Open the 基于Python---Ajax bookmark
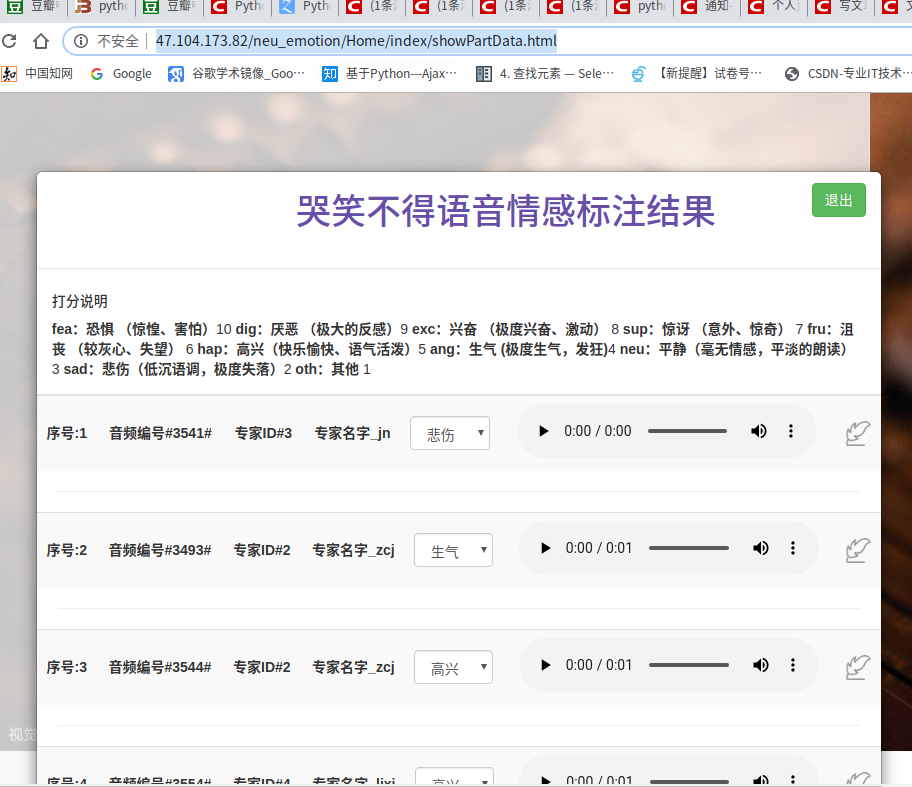The image size is (912, 787). point(389,74)
